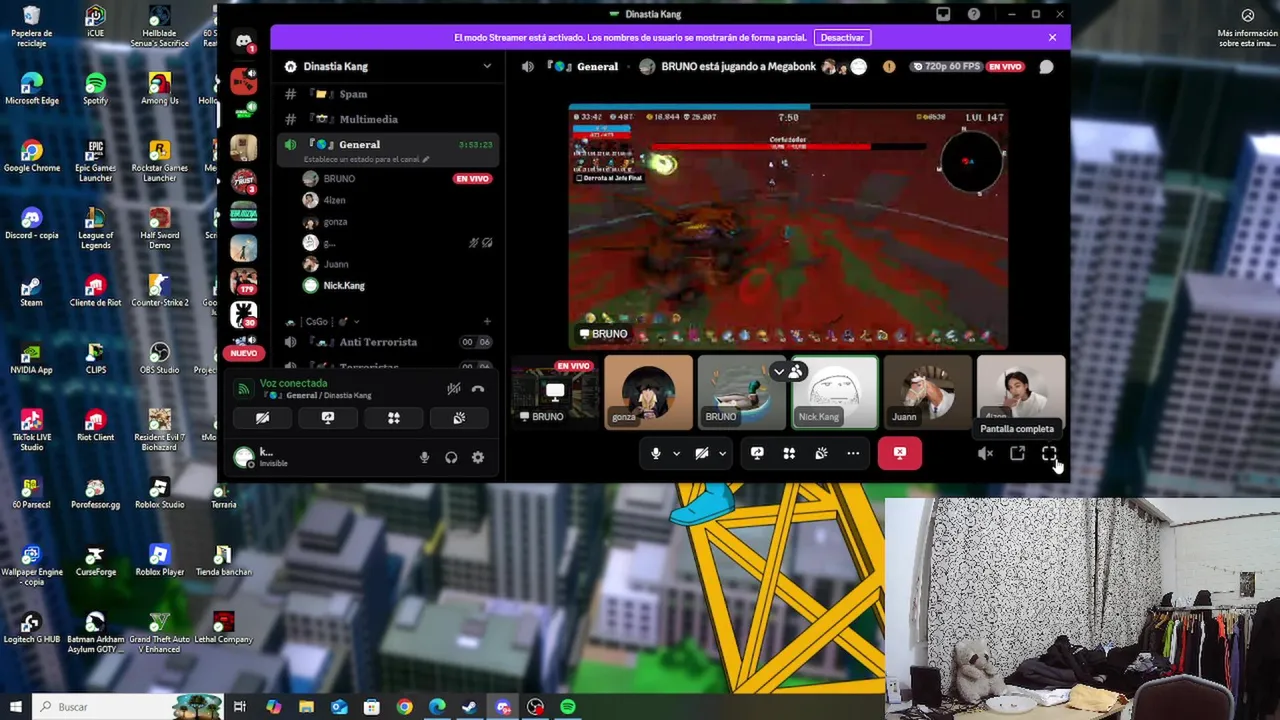Toggle camera button in the voice panel
Image resolution: width=1280 pixels, height=720 pixels.
click(x=262, y=418)
